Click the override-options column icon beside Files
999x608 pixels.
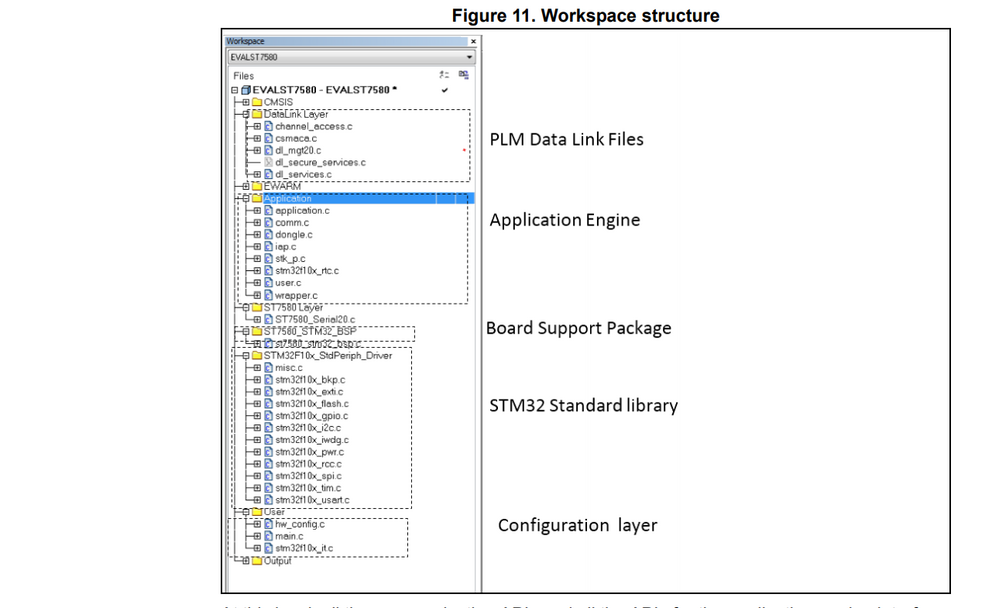pyautogui.click(x=444, y=75)
